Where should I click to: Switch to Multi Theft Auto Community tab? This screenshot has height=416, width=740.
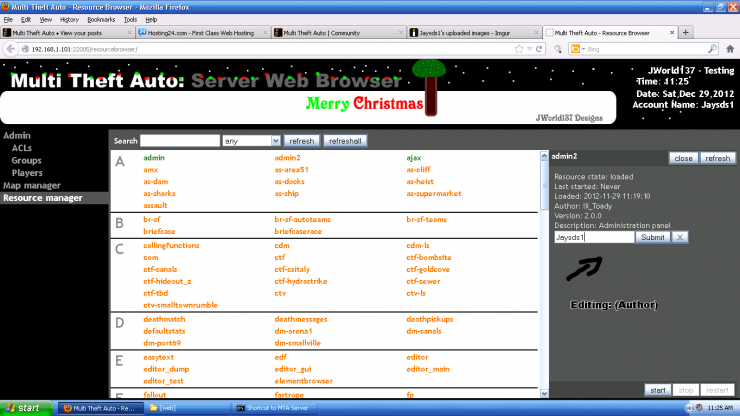tap(337, 33)
